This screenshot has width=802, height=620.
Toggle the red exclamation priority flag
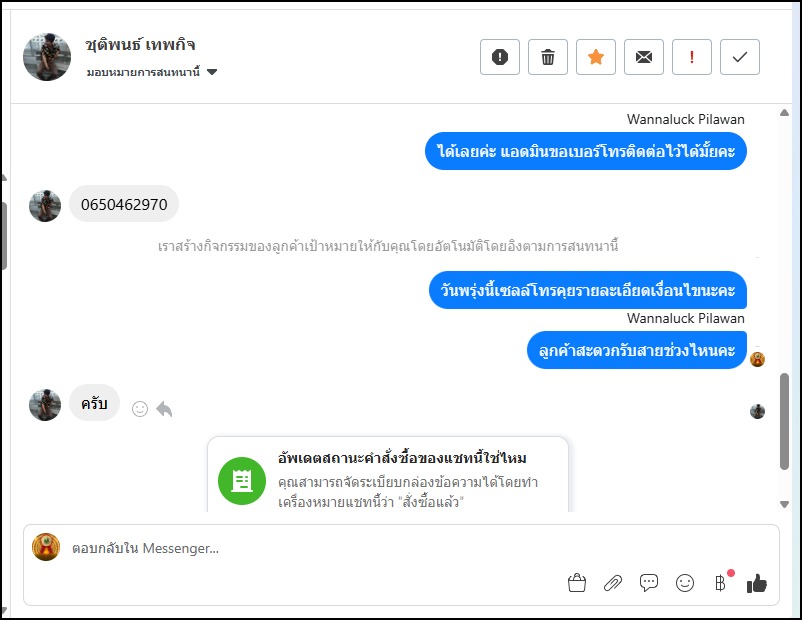click(692, 57)
